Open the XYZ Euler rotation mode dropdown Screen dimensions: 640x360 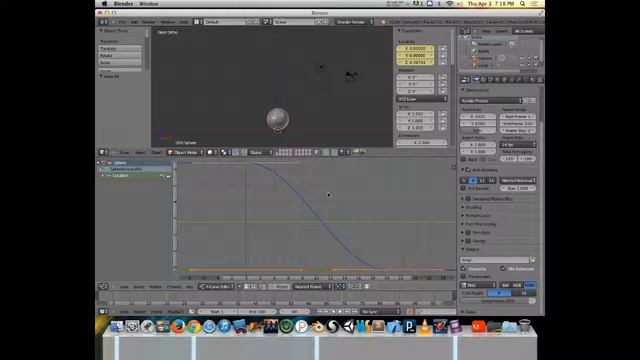point(422,99)
